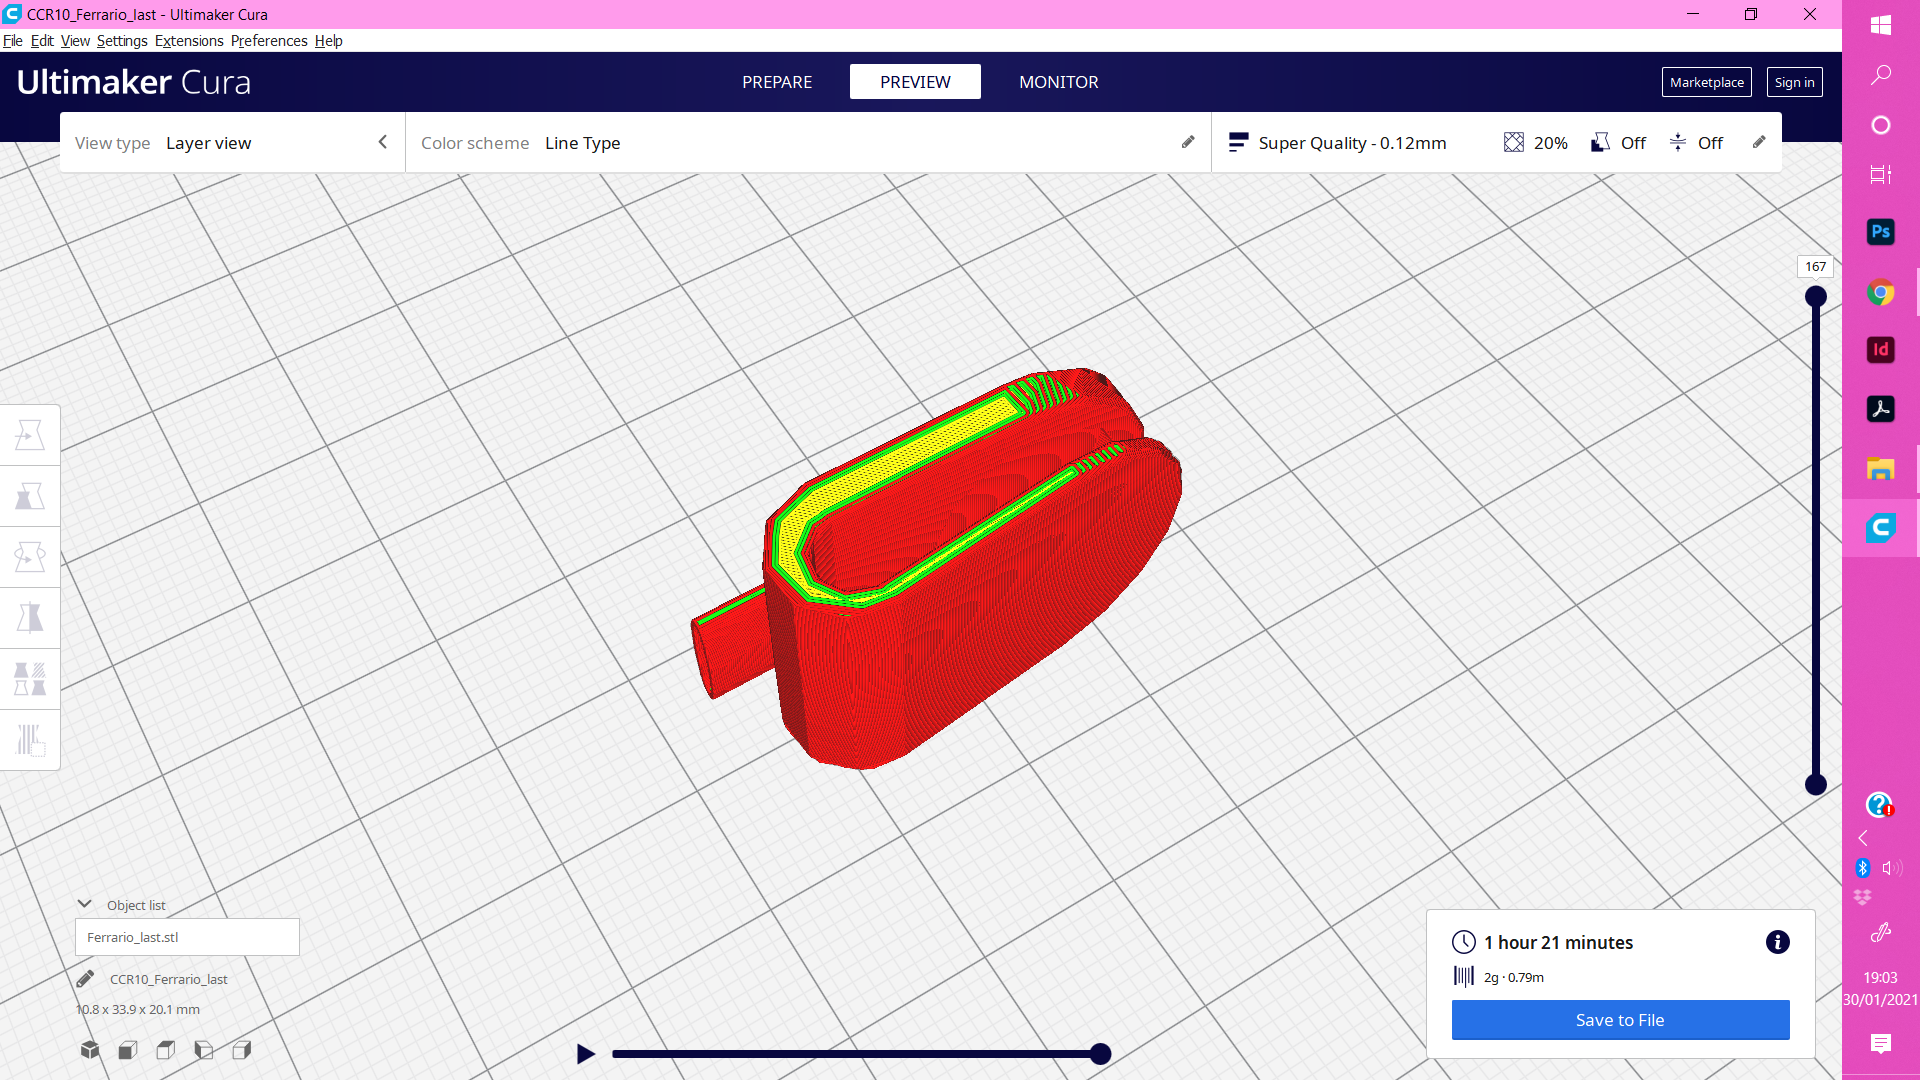Open the Windows Start button

(1880, 25)
